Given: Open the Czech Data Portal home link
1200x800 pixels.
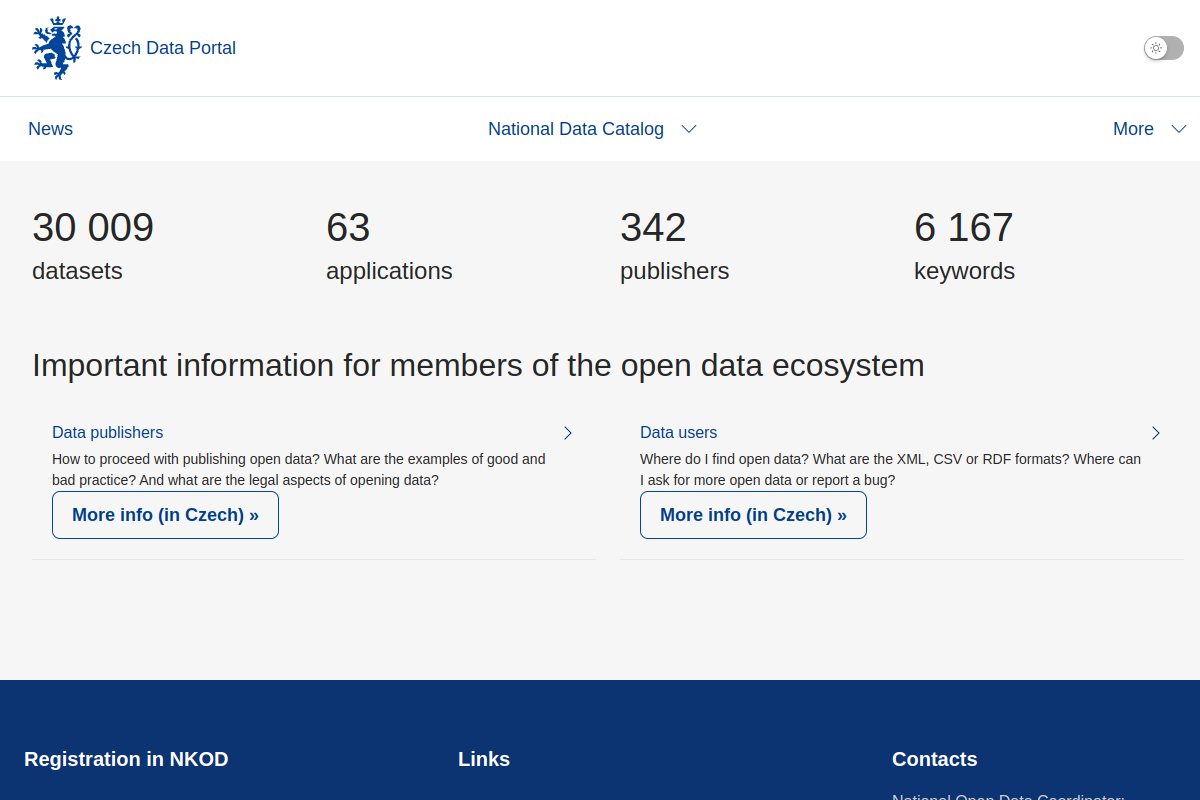Looking at the screenshot, I should [163, 48].
